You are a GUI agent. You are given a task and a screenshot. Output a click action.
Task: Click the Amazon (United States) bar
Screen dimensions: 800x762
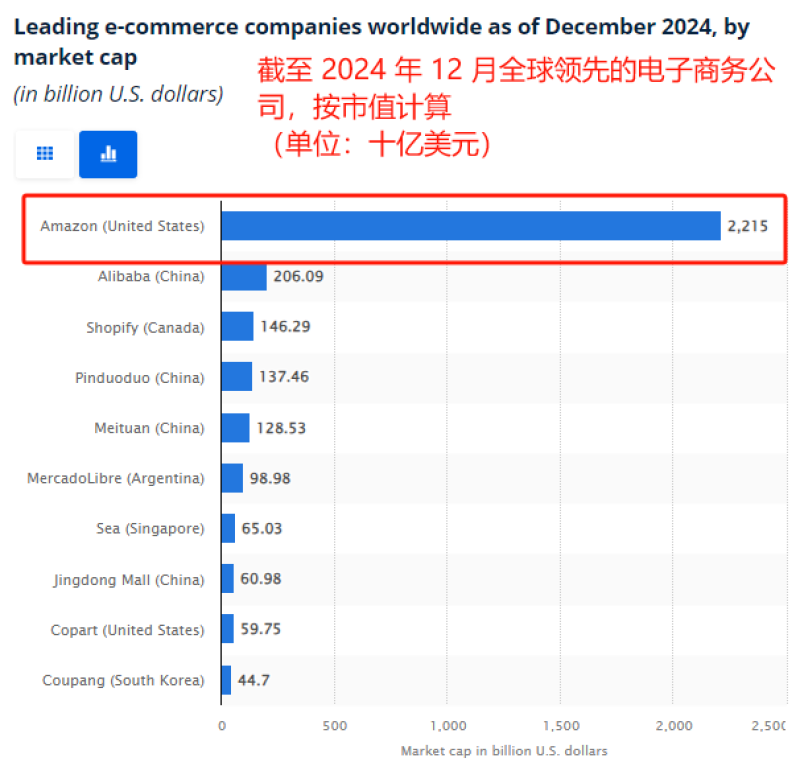471,225
